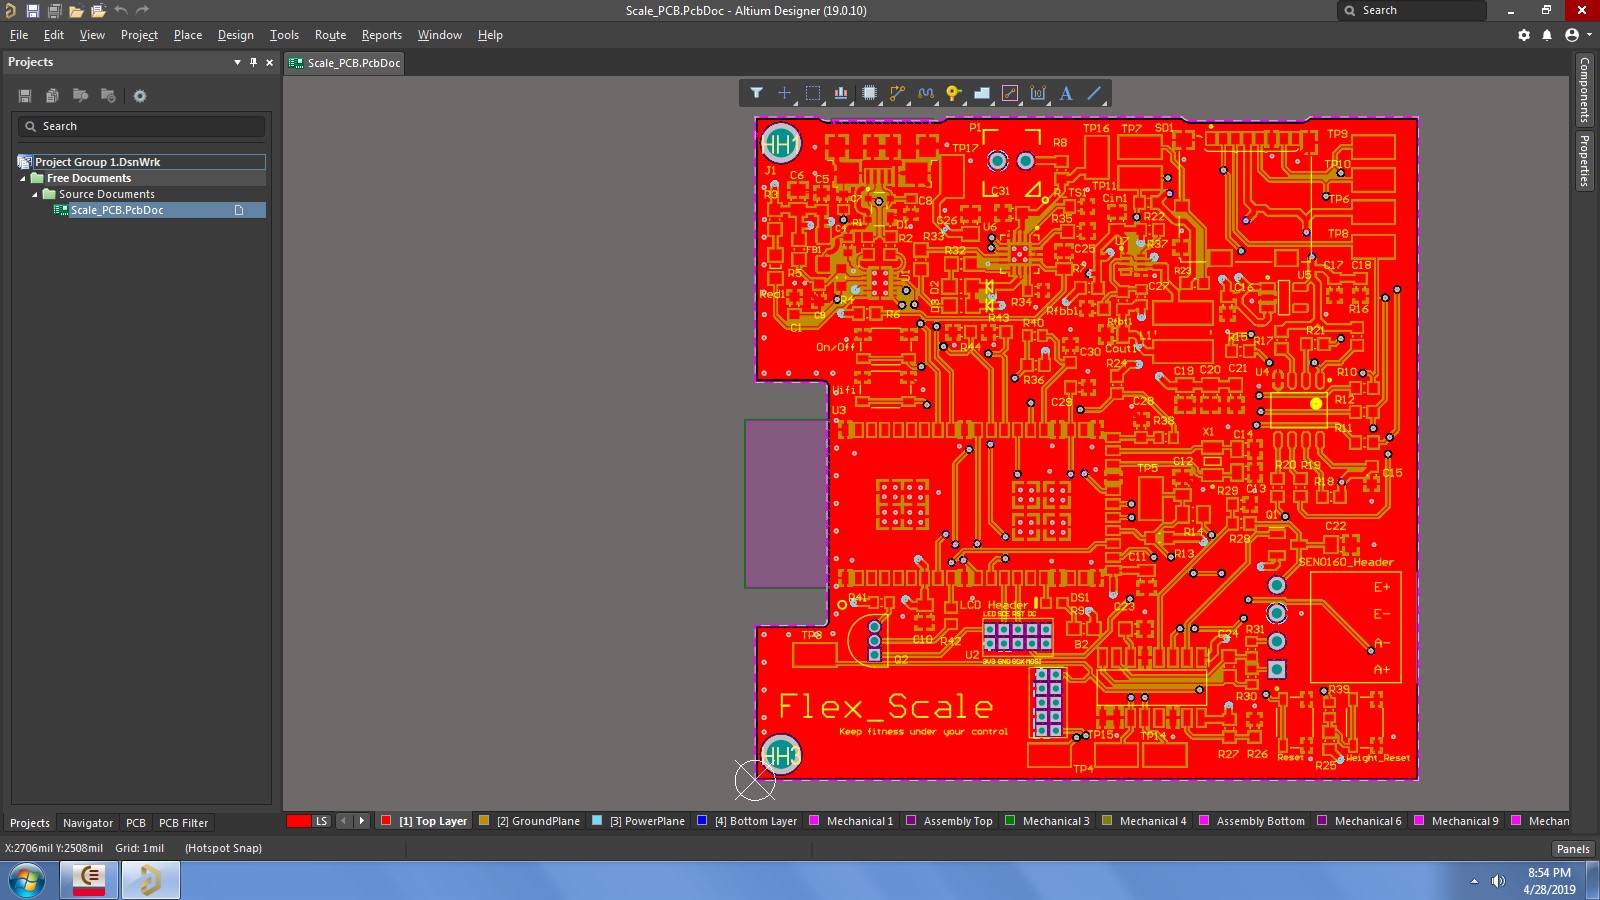Select Project Group 1.DsnWrk entry
Viewport: 1600px width, 900px height.
point(97,162)
